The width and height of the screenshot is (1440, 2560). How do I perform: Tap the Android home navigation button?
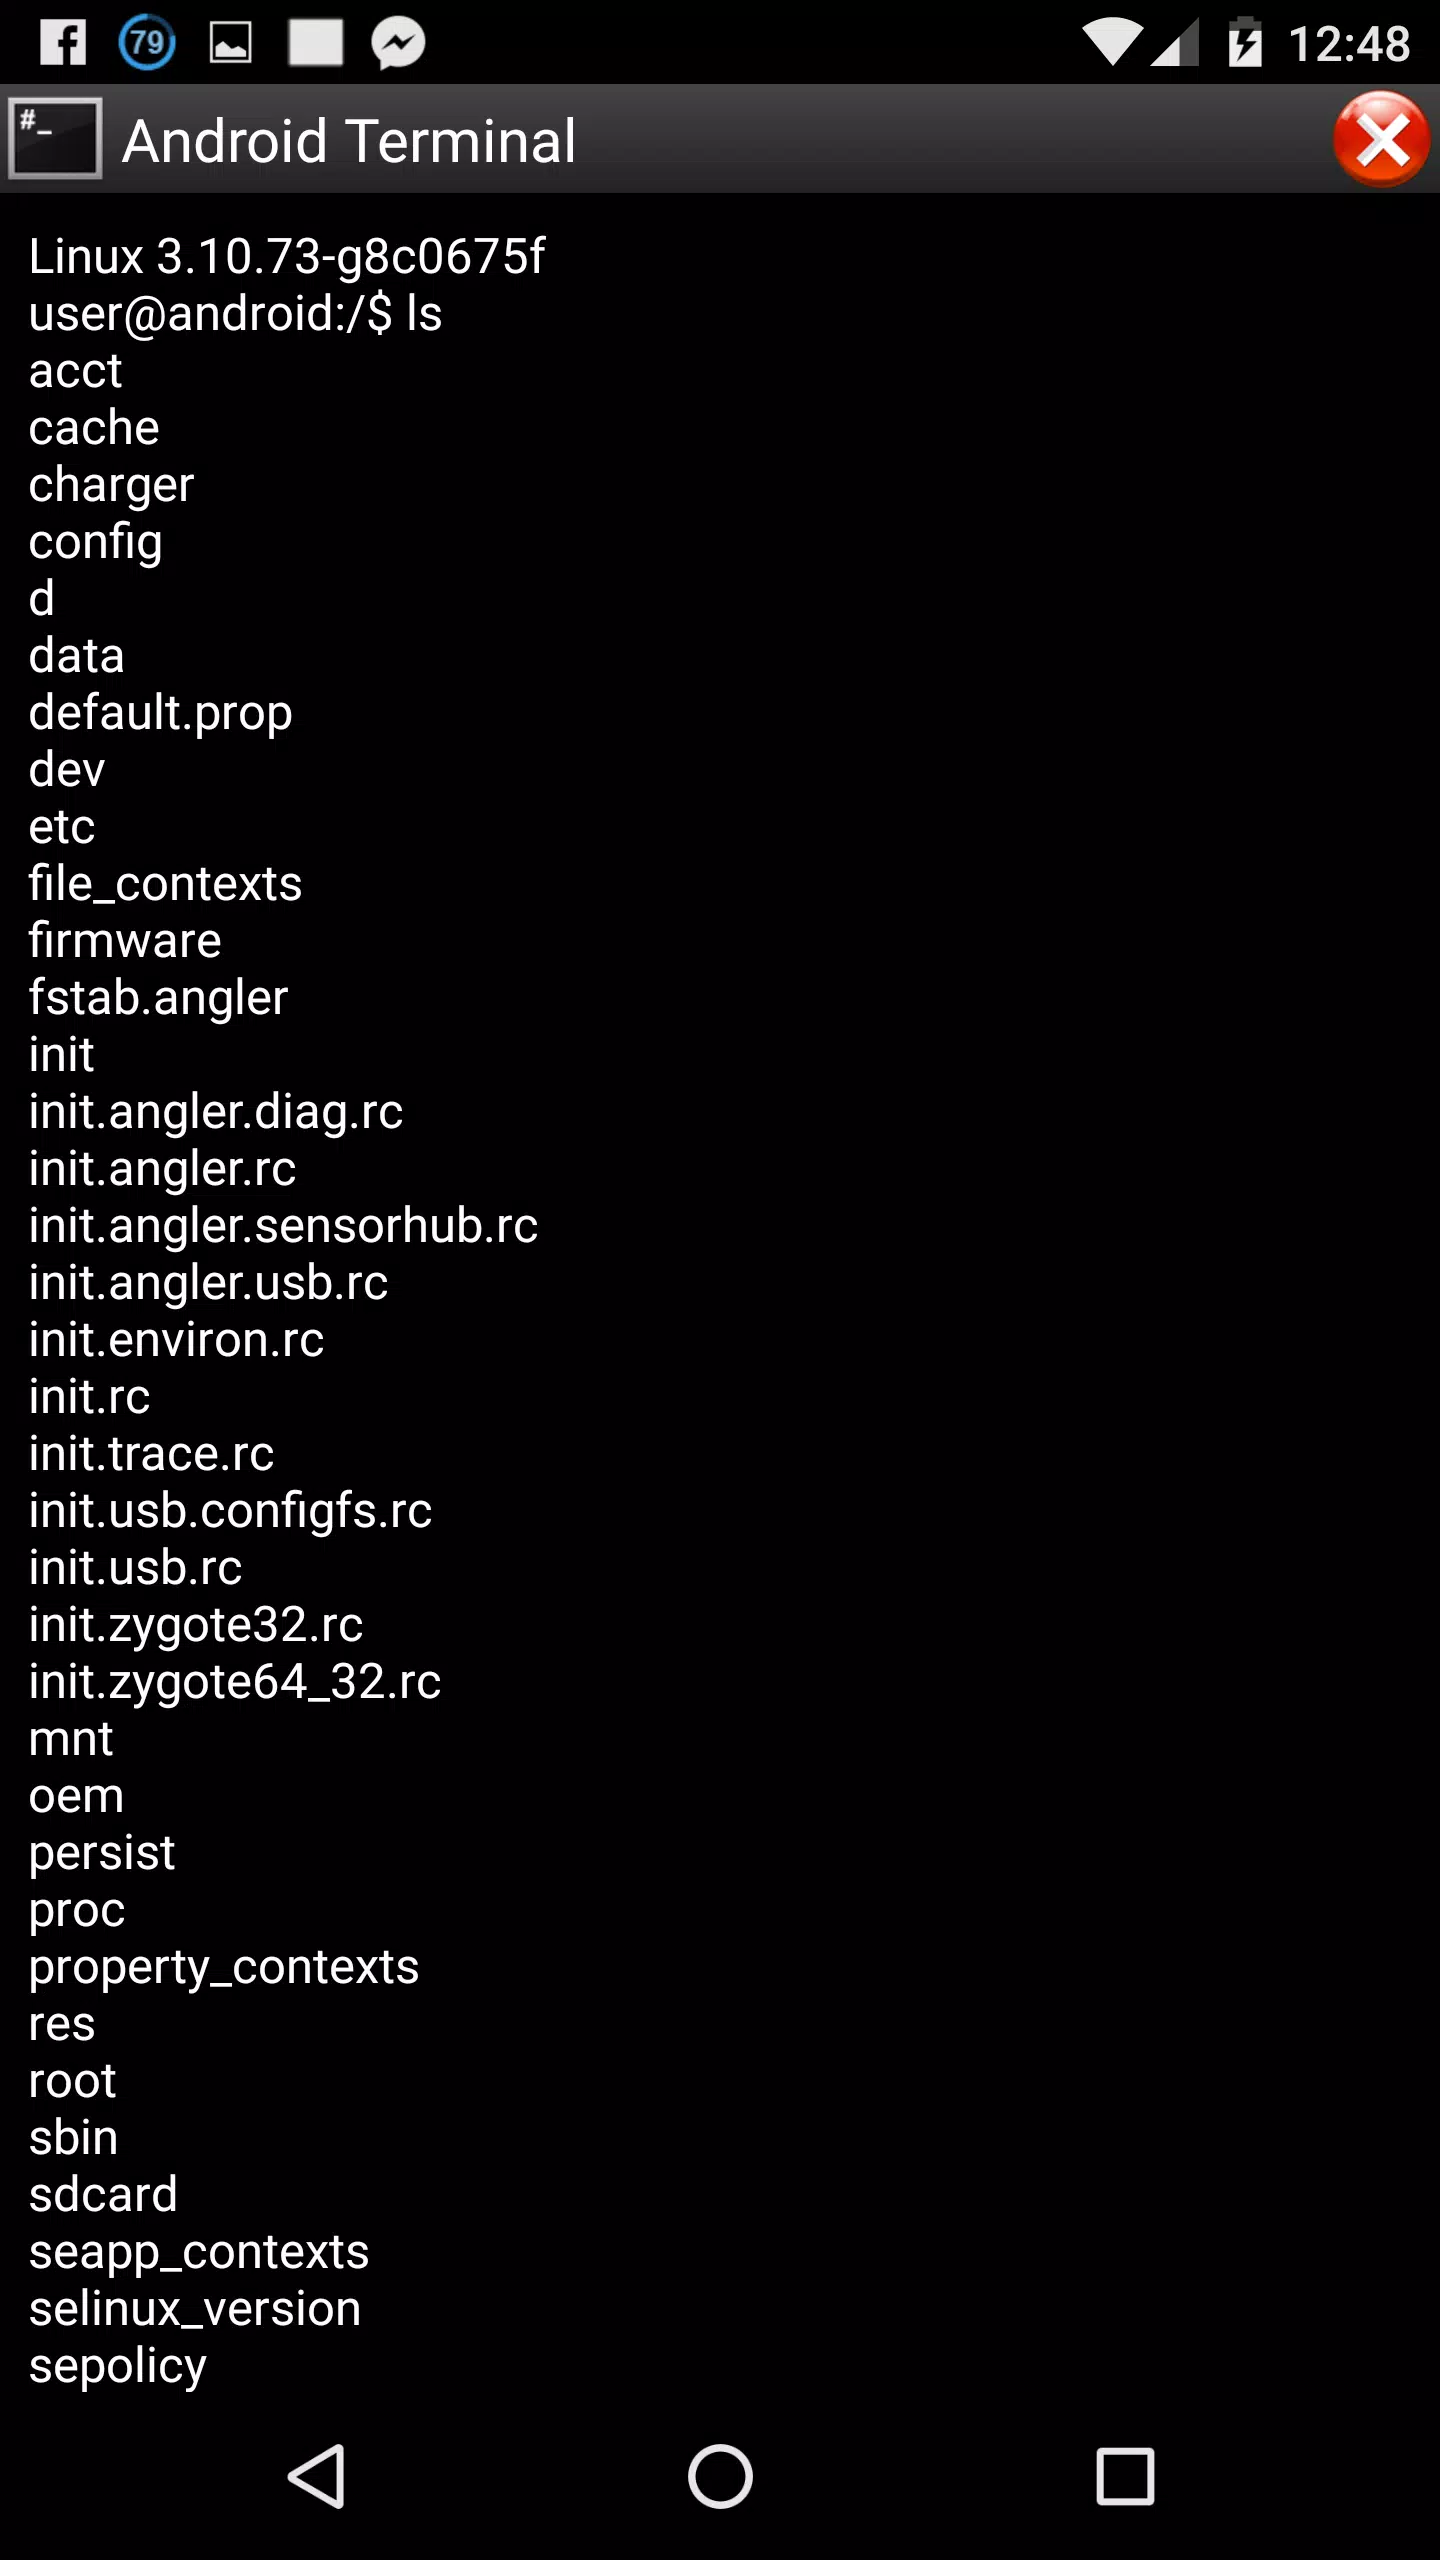point(720,2476)
